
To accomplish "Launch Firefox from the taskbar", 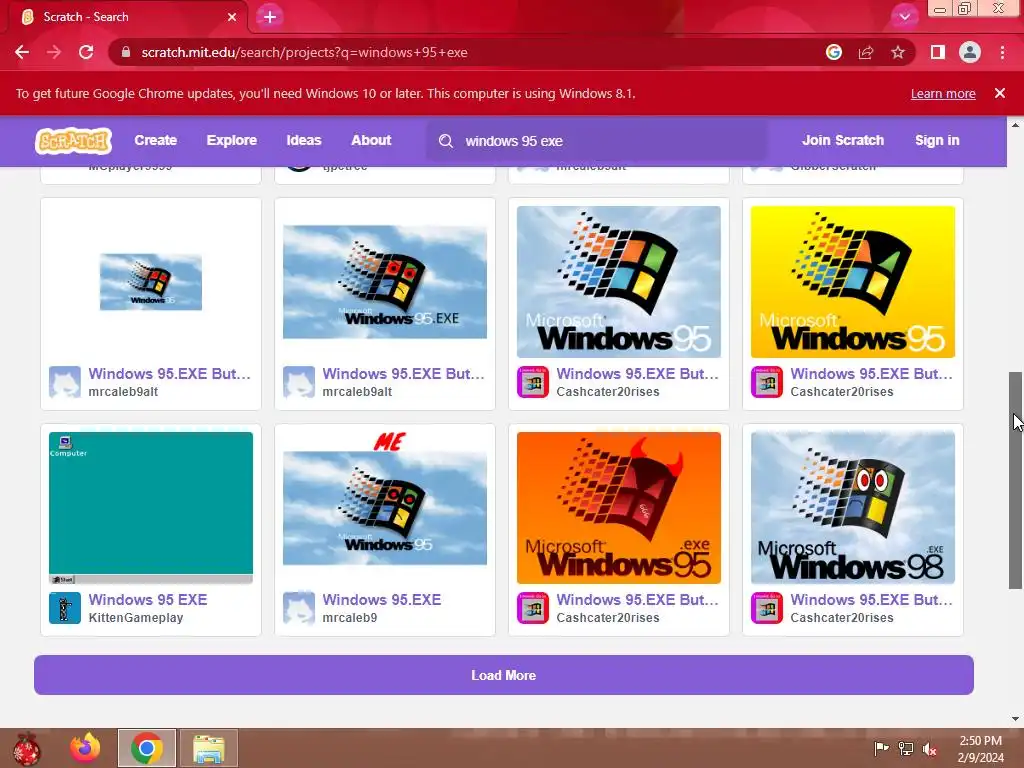I will [x=86, y=748].
